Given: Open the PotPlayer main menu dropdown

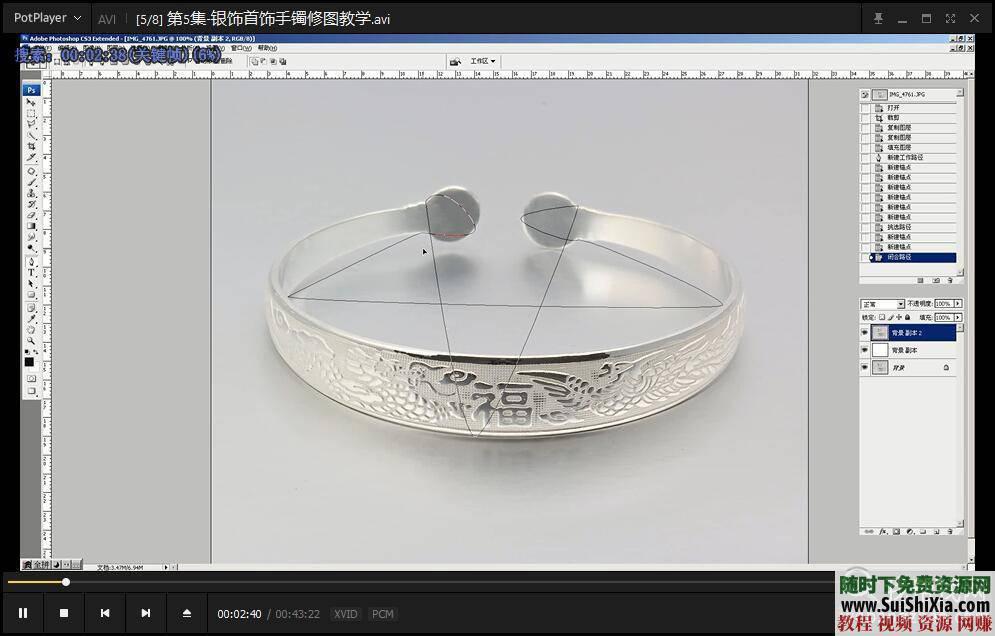Looking at the screenshot, I should coord(47,18).
